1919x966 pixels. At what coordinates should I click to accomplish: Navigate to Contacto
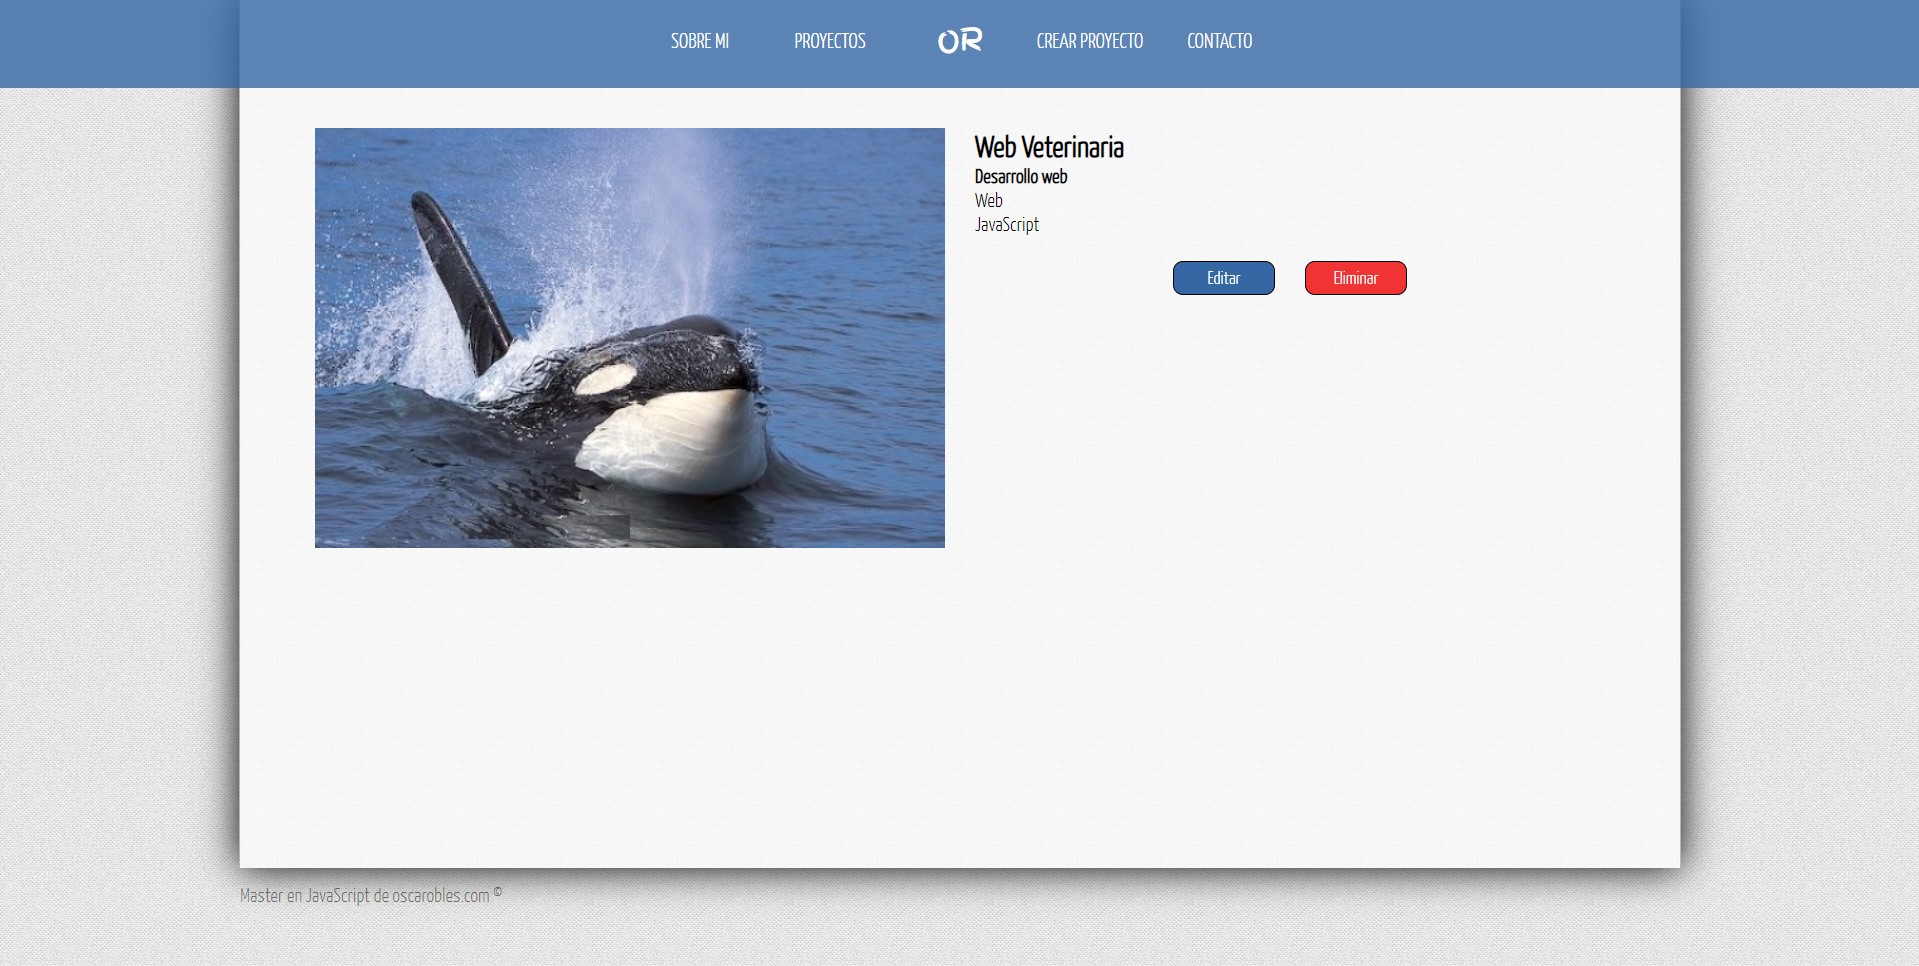pos(1219,41)
